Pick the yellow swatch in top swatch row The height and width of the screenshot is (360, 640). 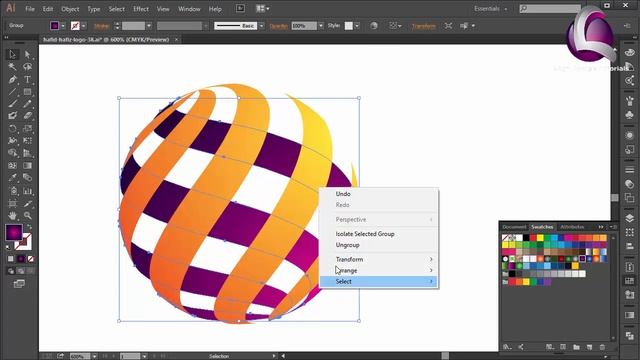coord(540,238)
